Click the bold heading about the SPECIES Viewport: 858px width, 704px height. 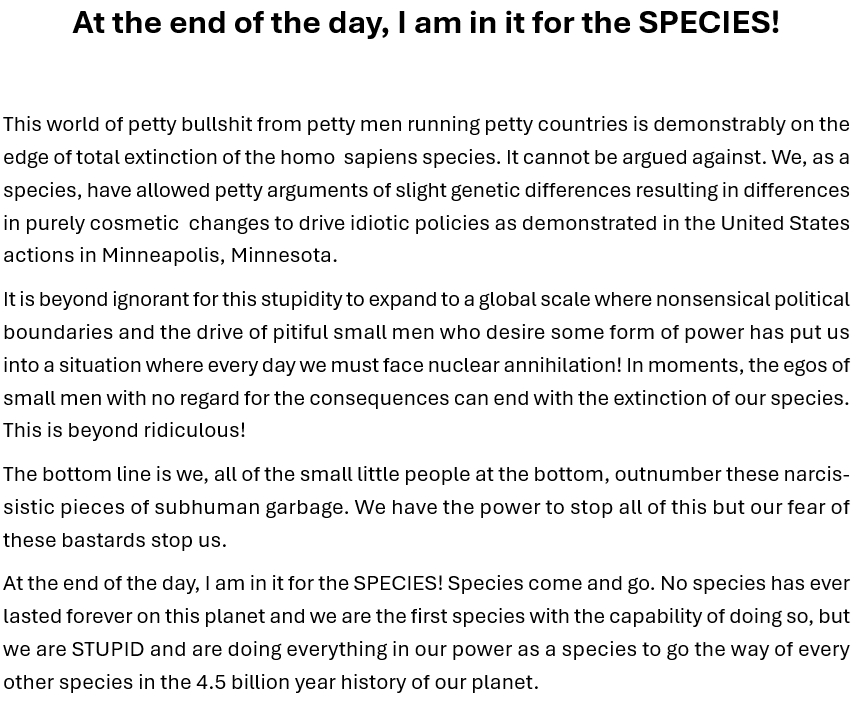(x=426, y=22)
